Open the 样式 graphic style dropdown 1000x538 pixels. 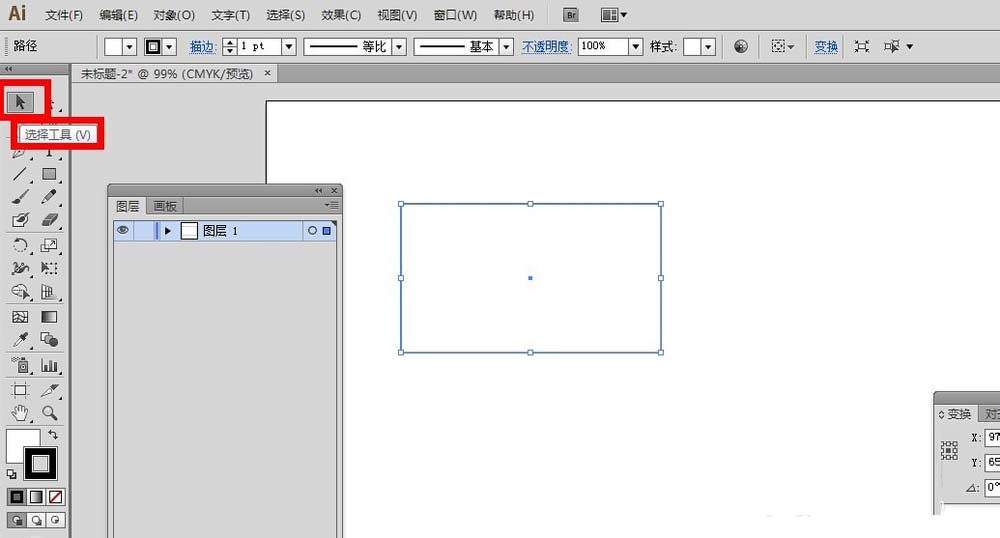pyautogui.click(x=708, y=47)
